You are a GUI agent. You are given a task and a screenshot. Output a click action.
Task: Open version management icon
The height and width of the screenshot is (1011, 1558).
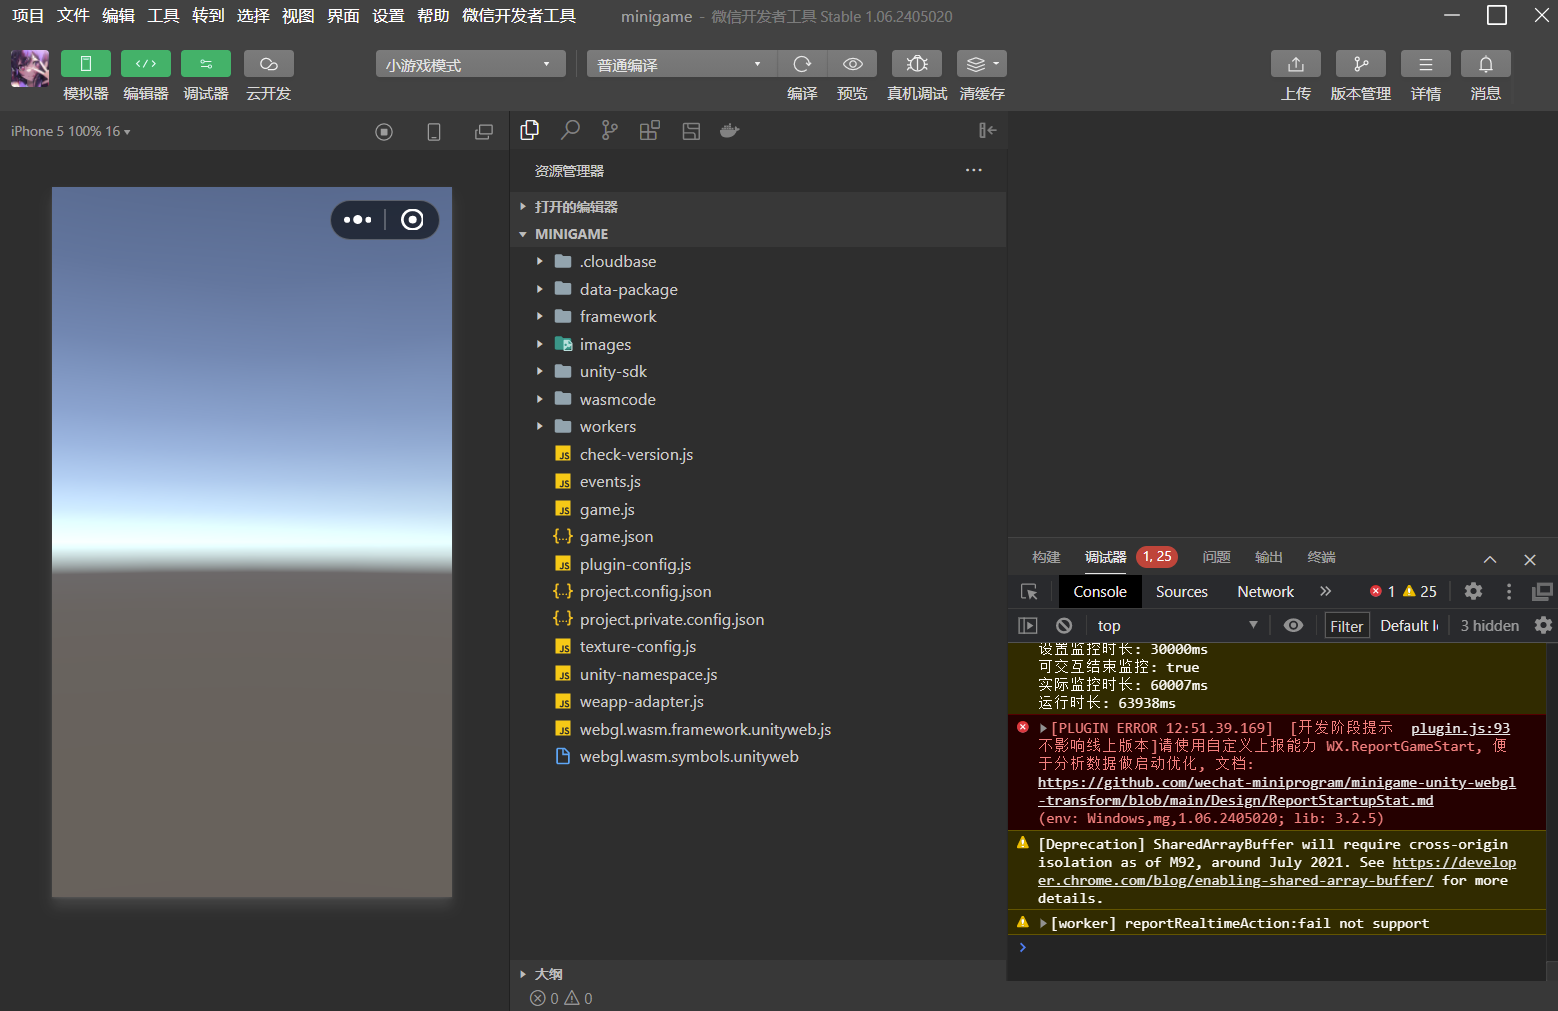(1361, 64)
